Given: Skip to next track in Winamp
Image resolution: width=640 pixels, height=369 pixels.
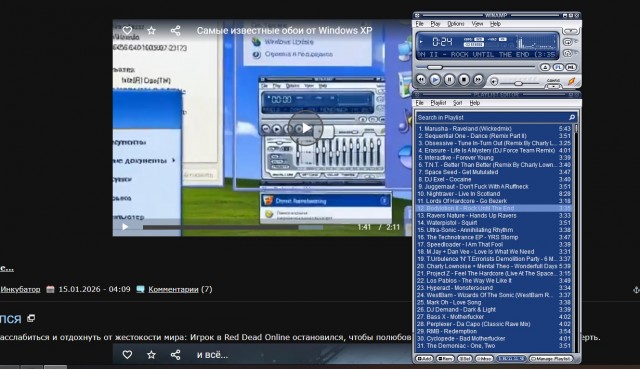Looking at the screenshot, I should click(x=478, y=80).
